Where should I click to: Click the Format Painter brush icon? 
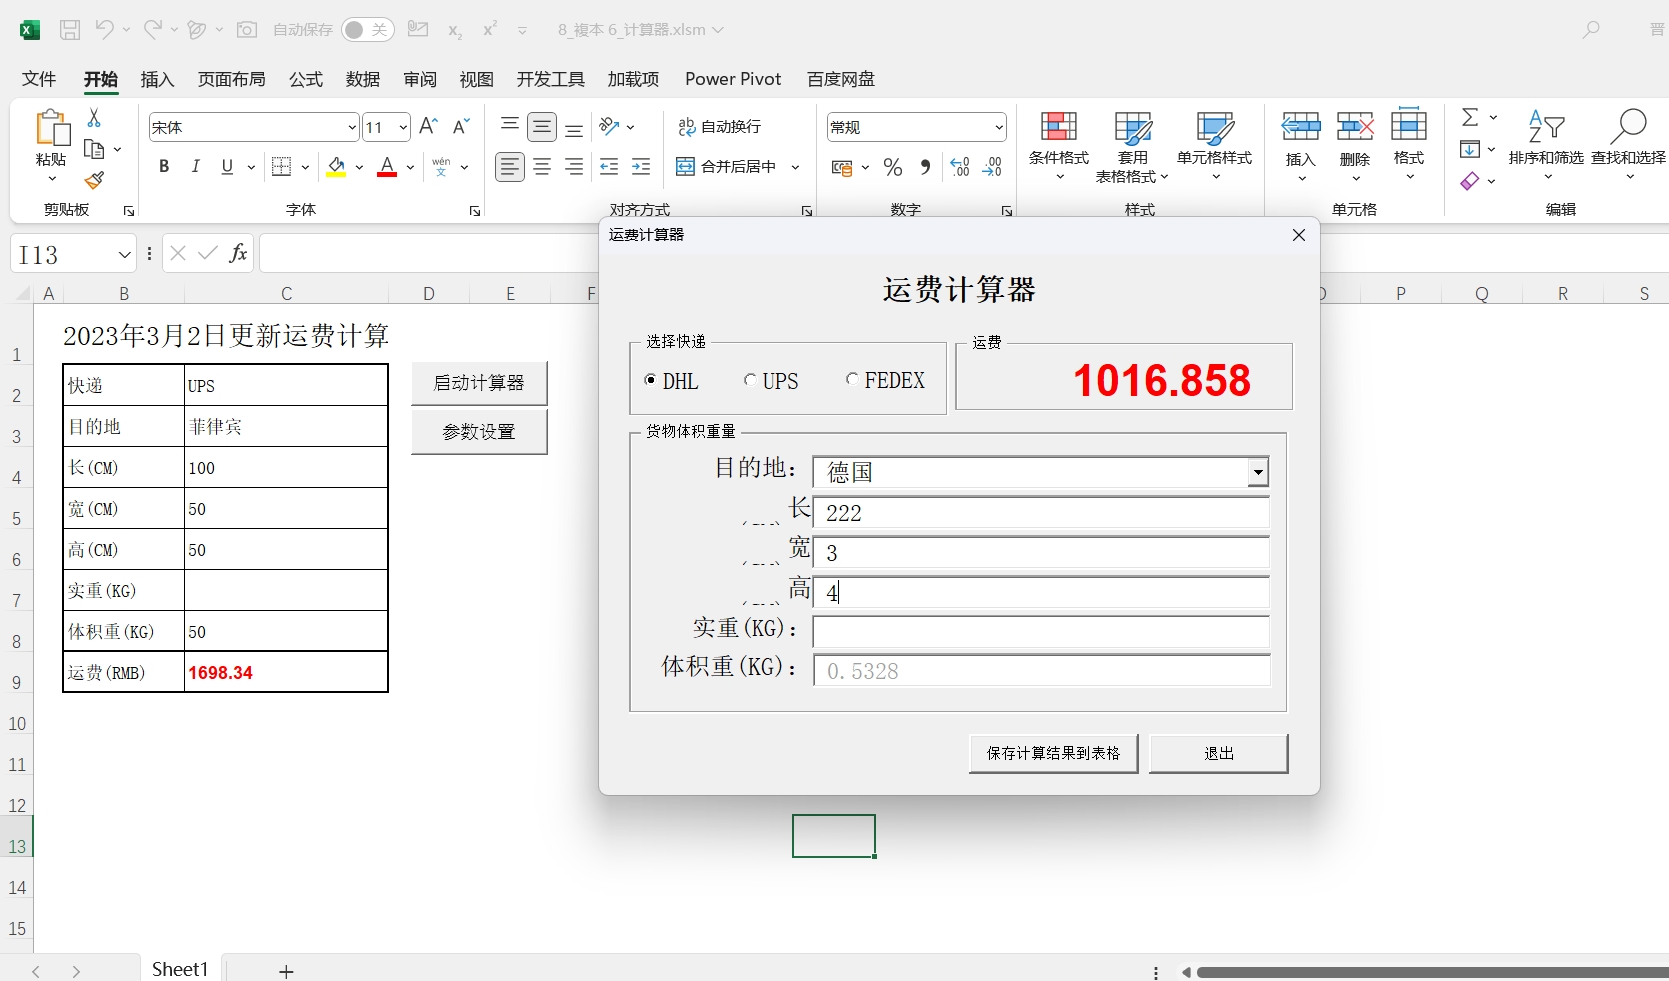94,180
